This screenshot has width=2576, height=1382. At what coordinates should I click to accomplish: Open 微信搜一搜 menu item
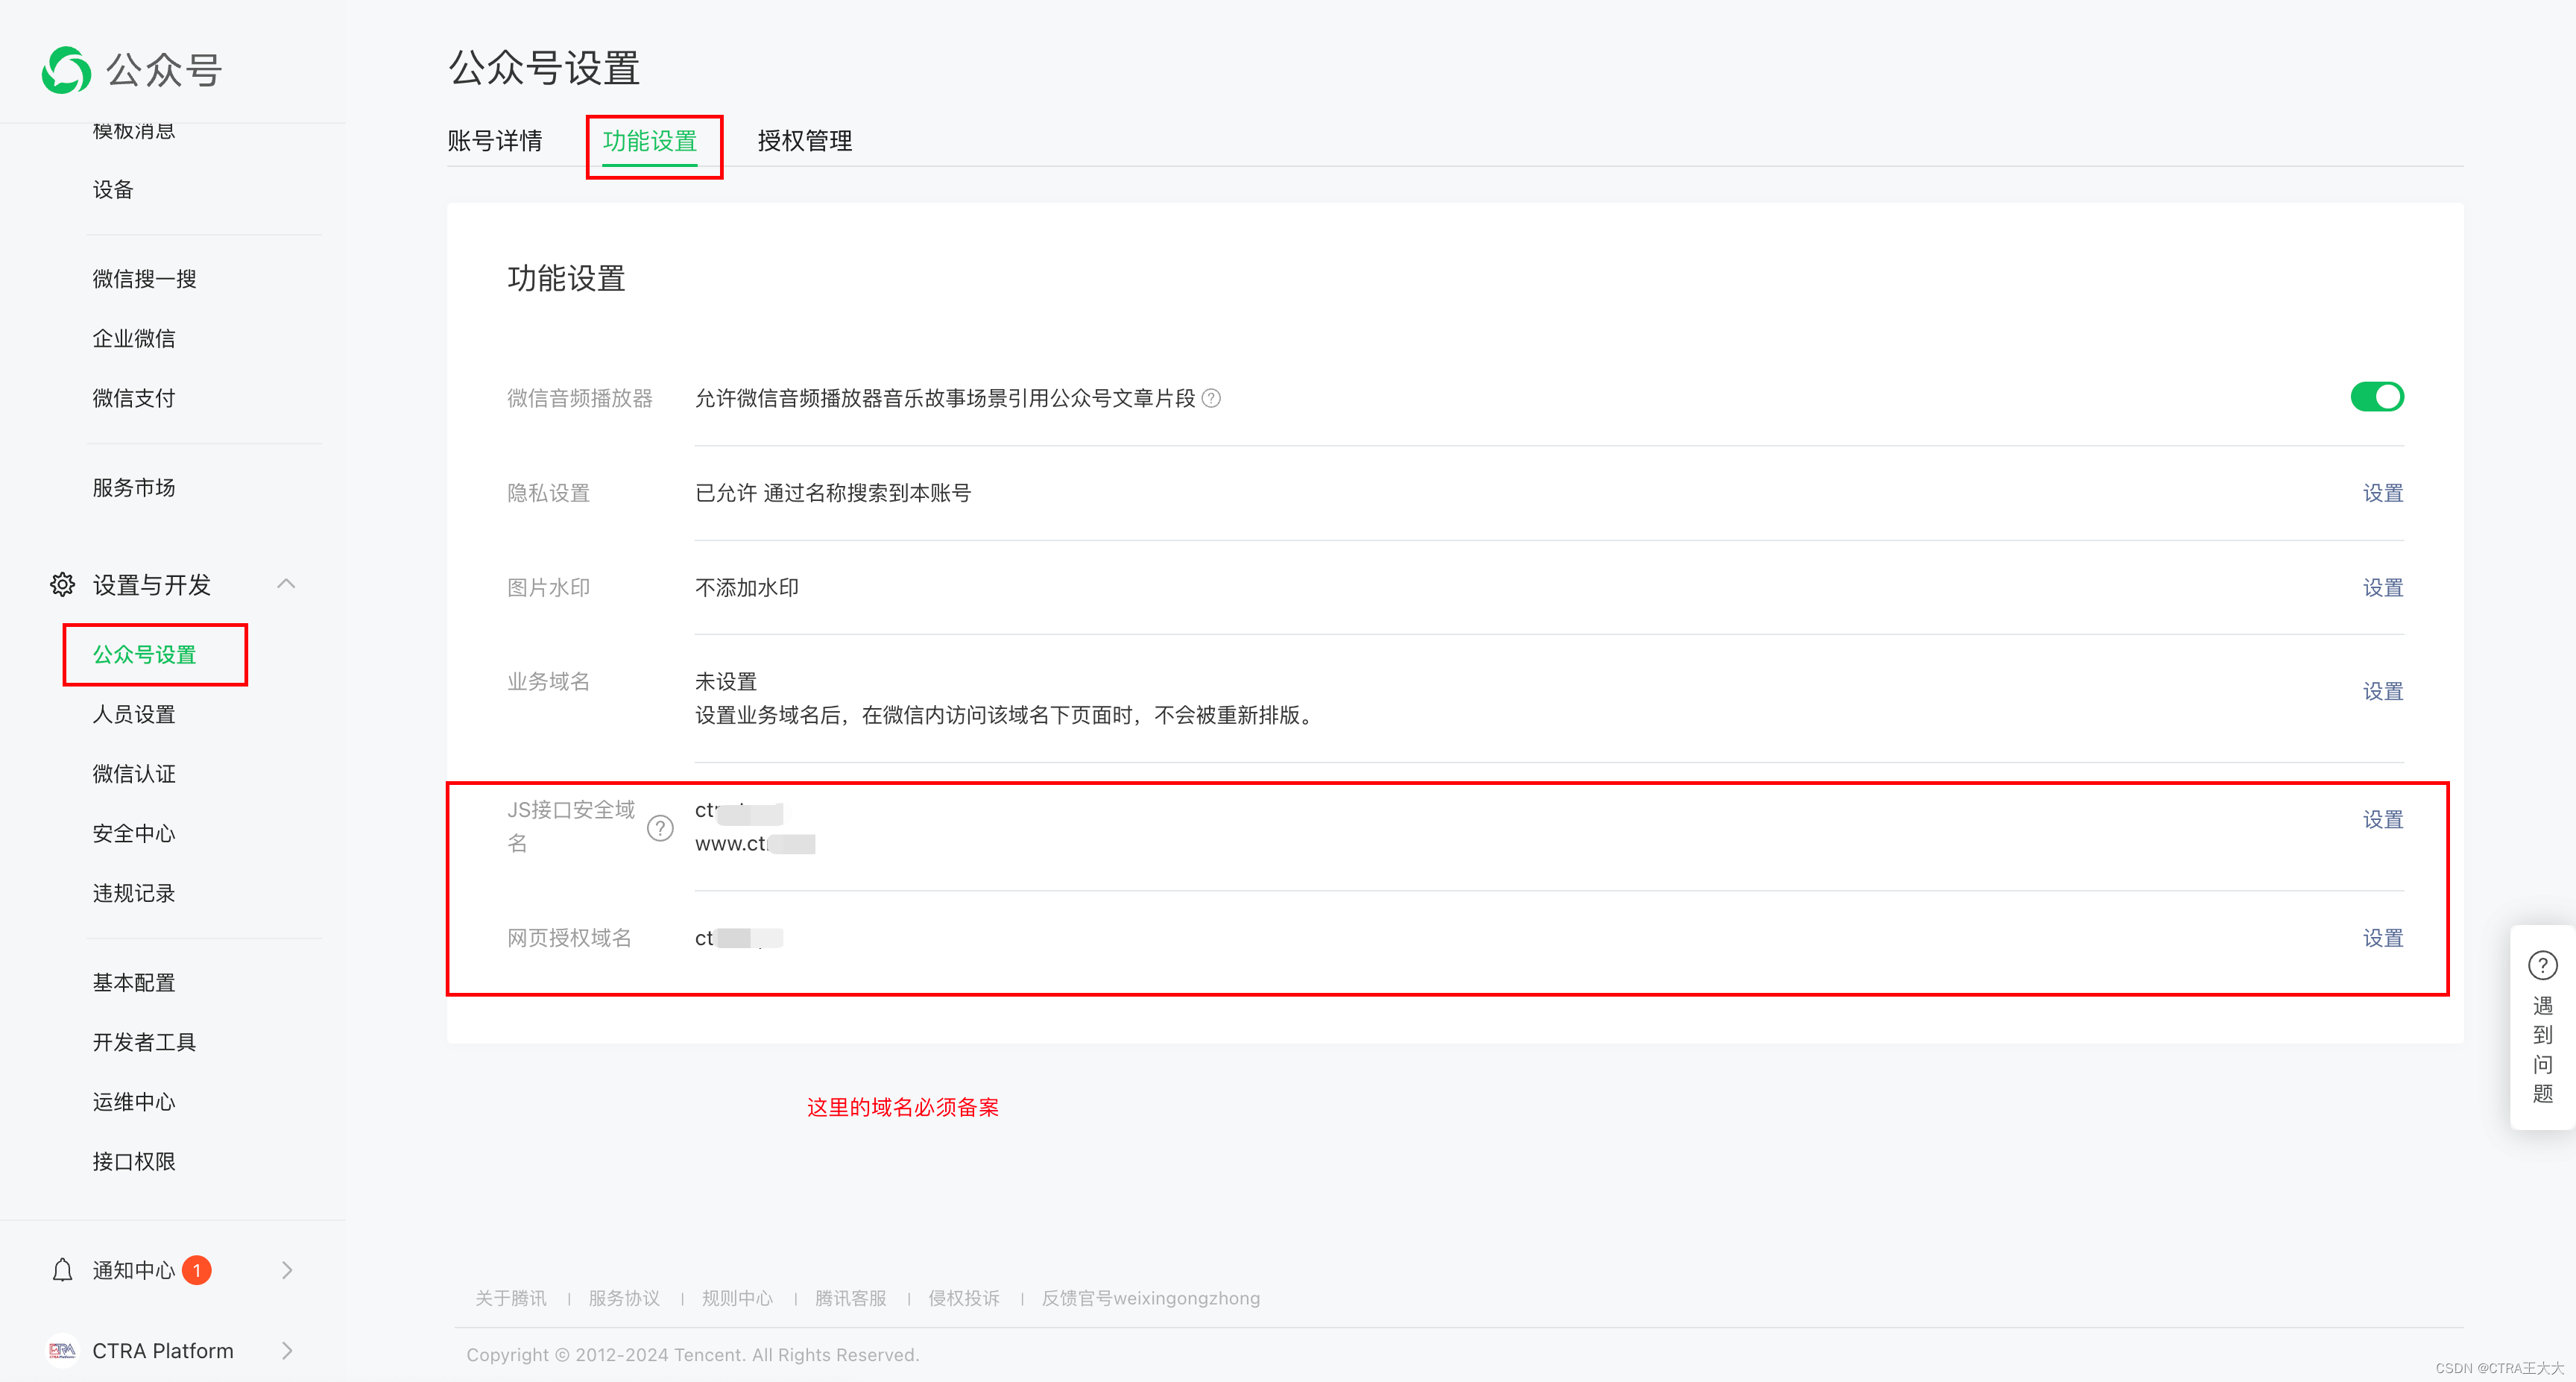coord(144,279)
